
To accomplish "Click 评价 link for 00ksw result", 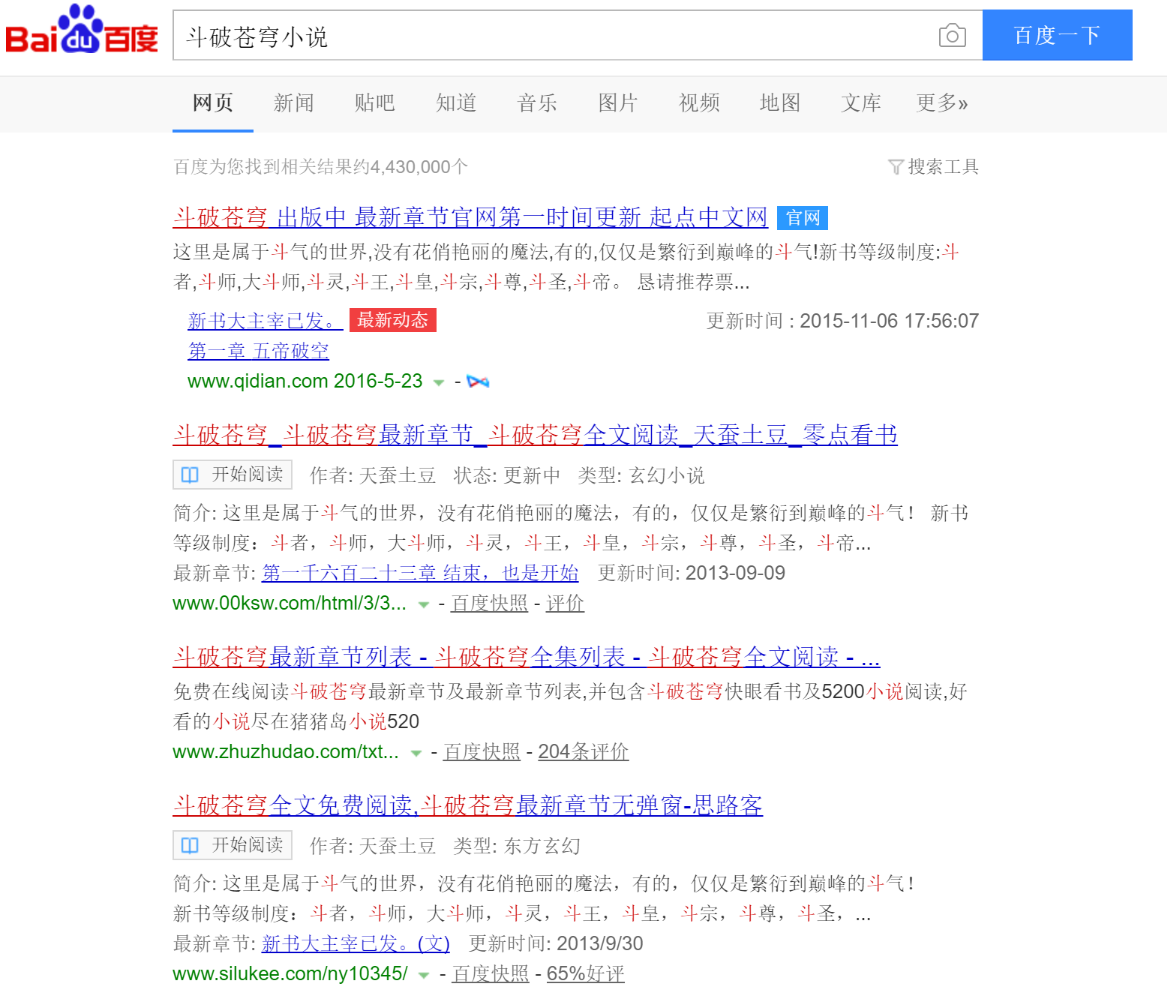I will [x=565, y=603].
